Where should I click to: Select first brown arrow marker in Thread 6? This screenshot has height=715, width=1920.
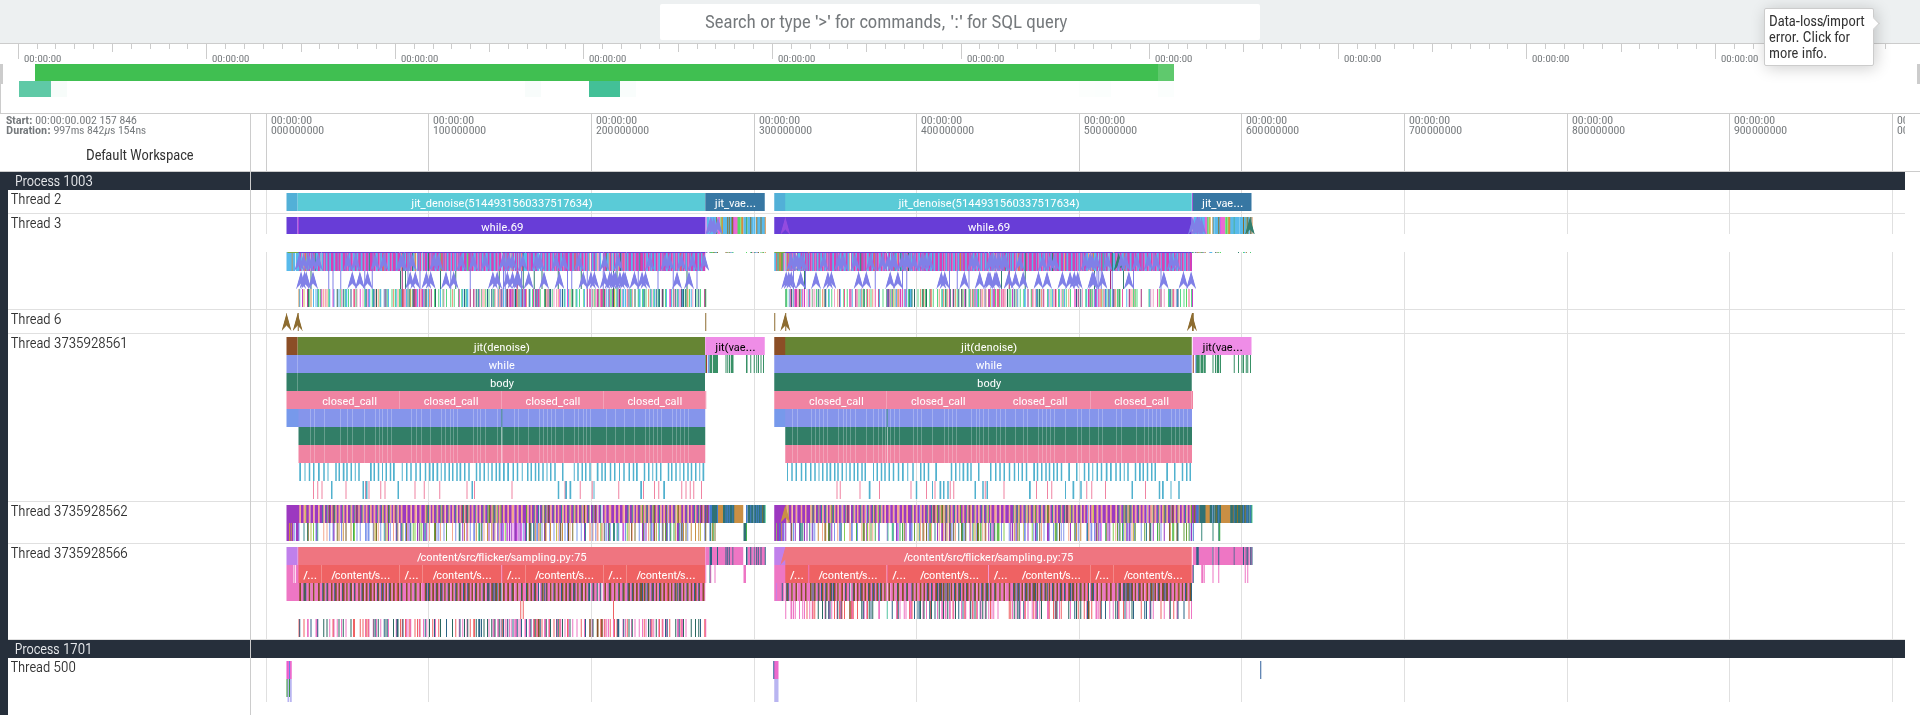pos(287,322)
